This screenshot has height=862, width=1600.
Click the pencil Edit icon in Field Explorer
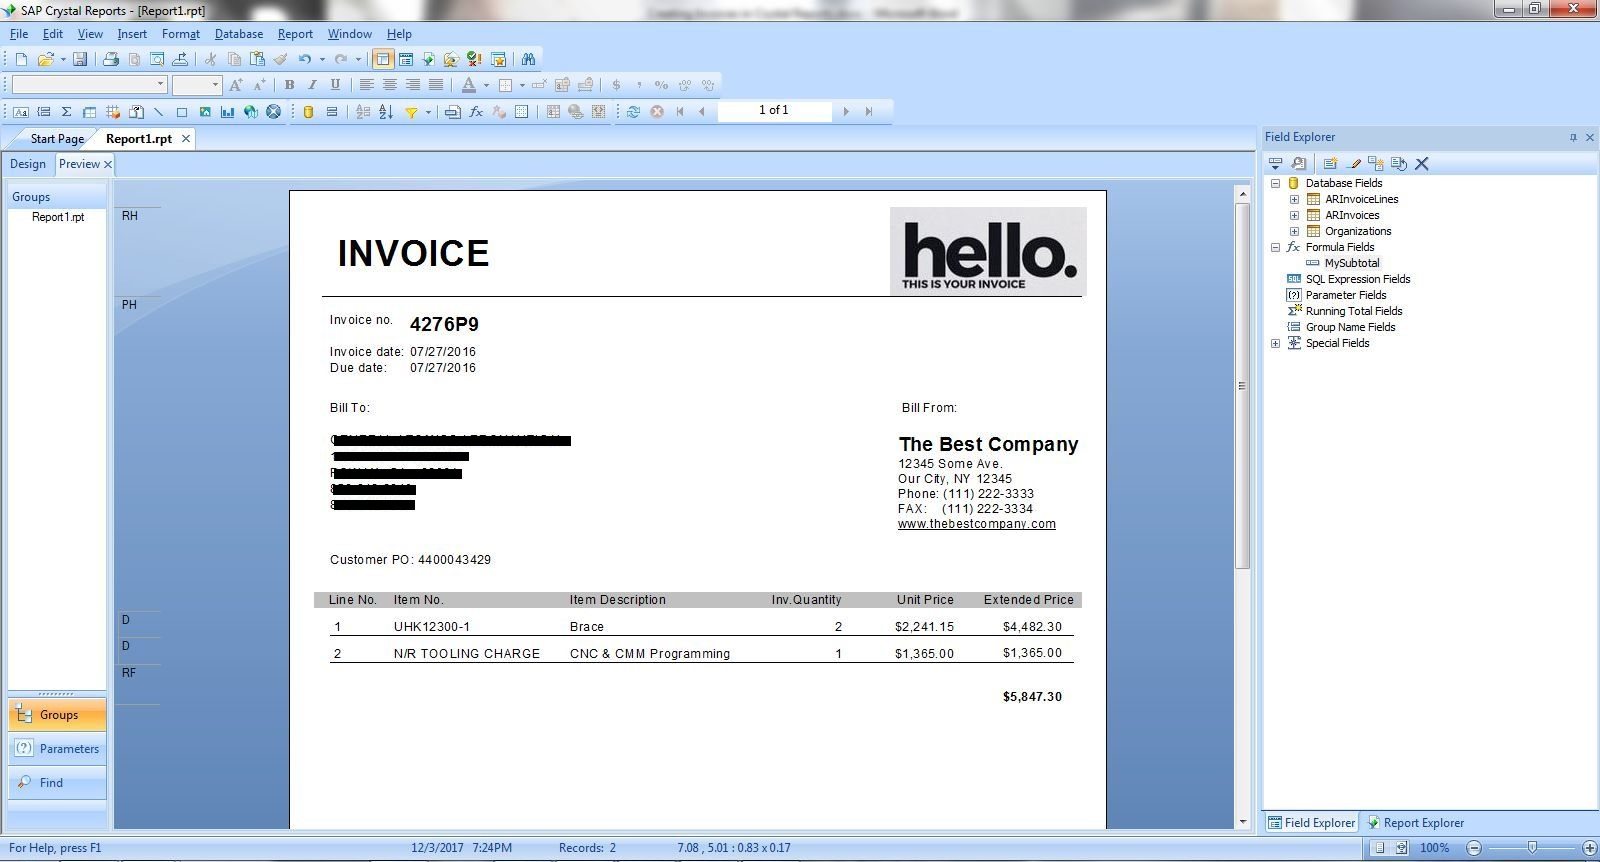[1355, 164]
